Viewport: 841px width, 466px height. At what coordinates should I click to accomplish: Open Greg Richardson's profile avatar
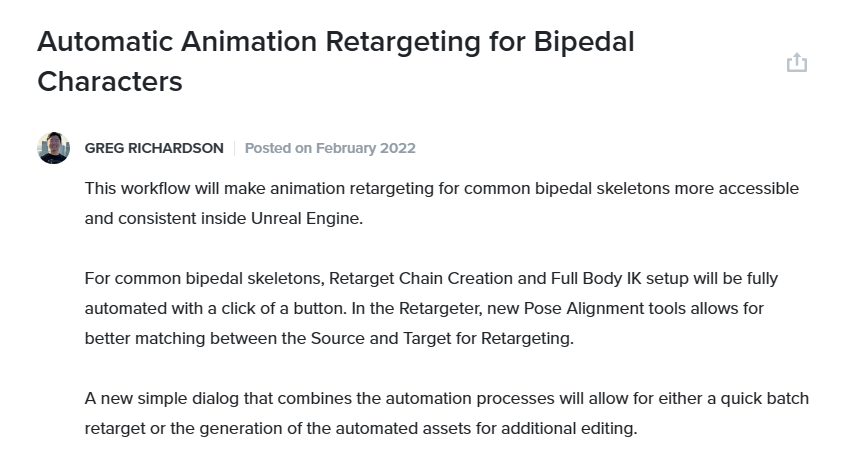[x=54, y=147]
